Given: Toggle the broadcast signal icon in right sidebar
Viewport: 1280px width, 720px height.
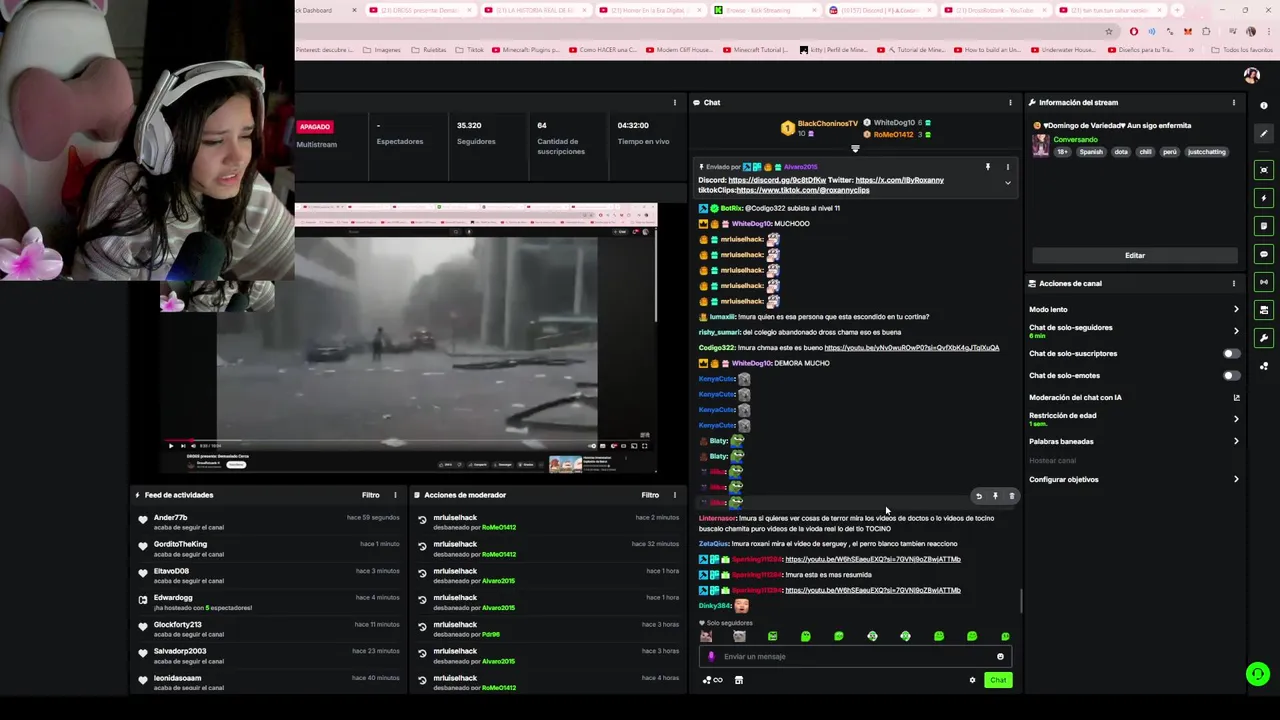Looking at the screenshot, I should point(1264,282).
